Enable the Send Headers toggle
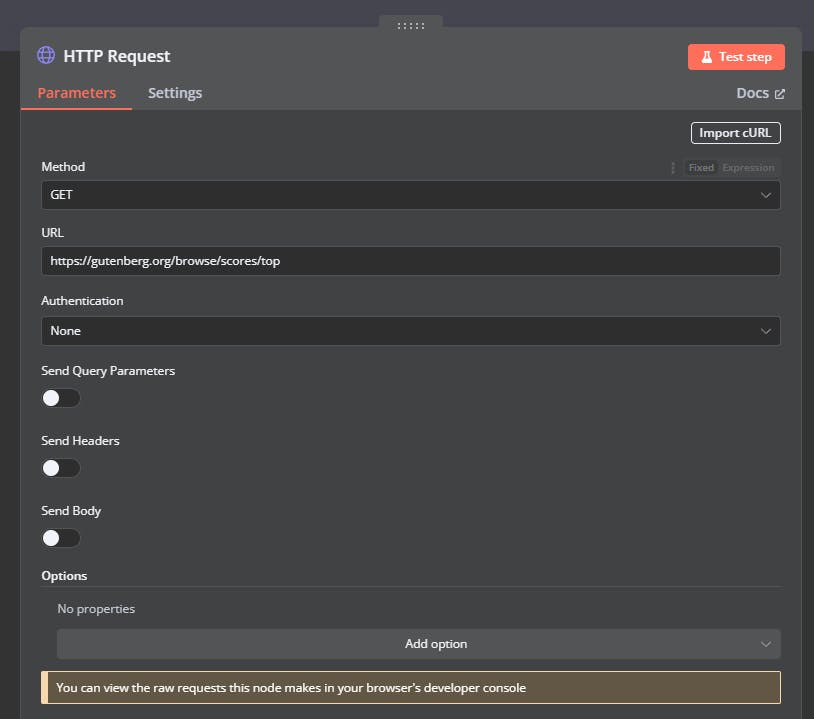This screenshot has height=719, width=814. click(61, 468)
